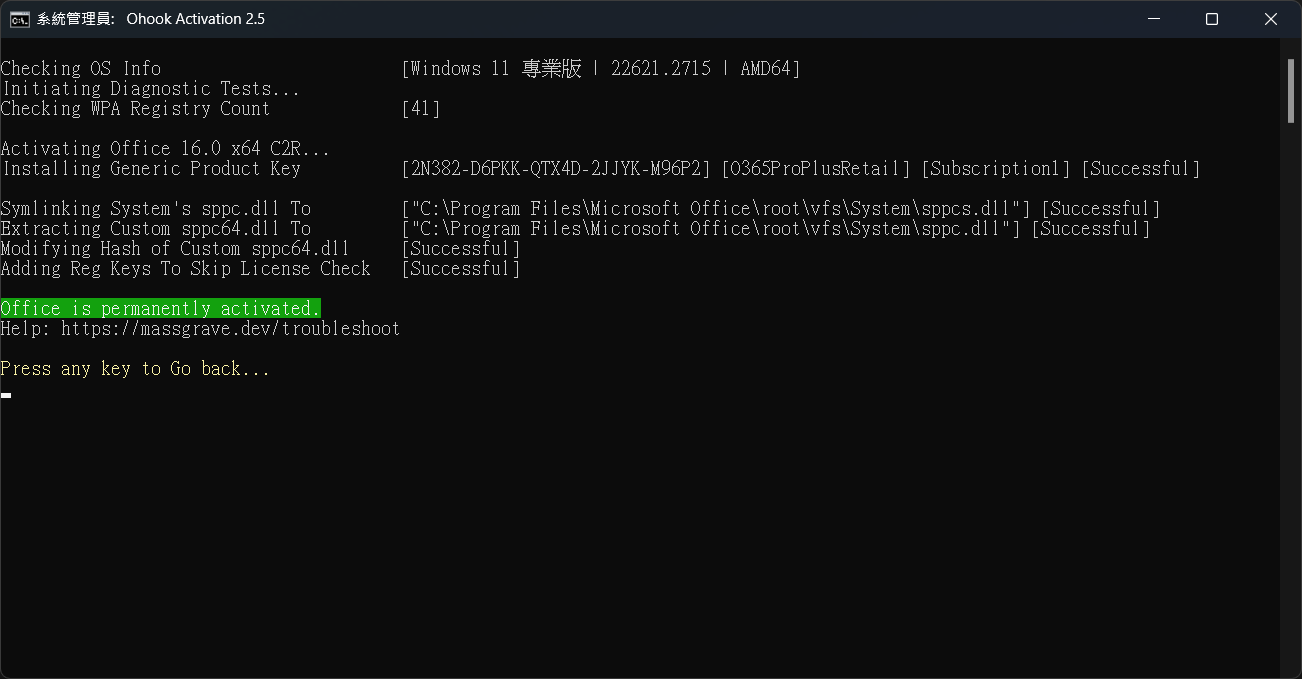Image resolution: width=1302 pixels, height=679 pixels.
Task: Click the O365ProPlusRetail label
Action: (x=816, y=169)
